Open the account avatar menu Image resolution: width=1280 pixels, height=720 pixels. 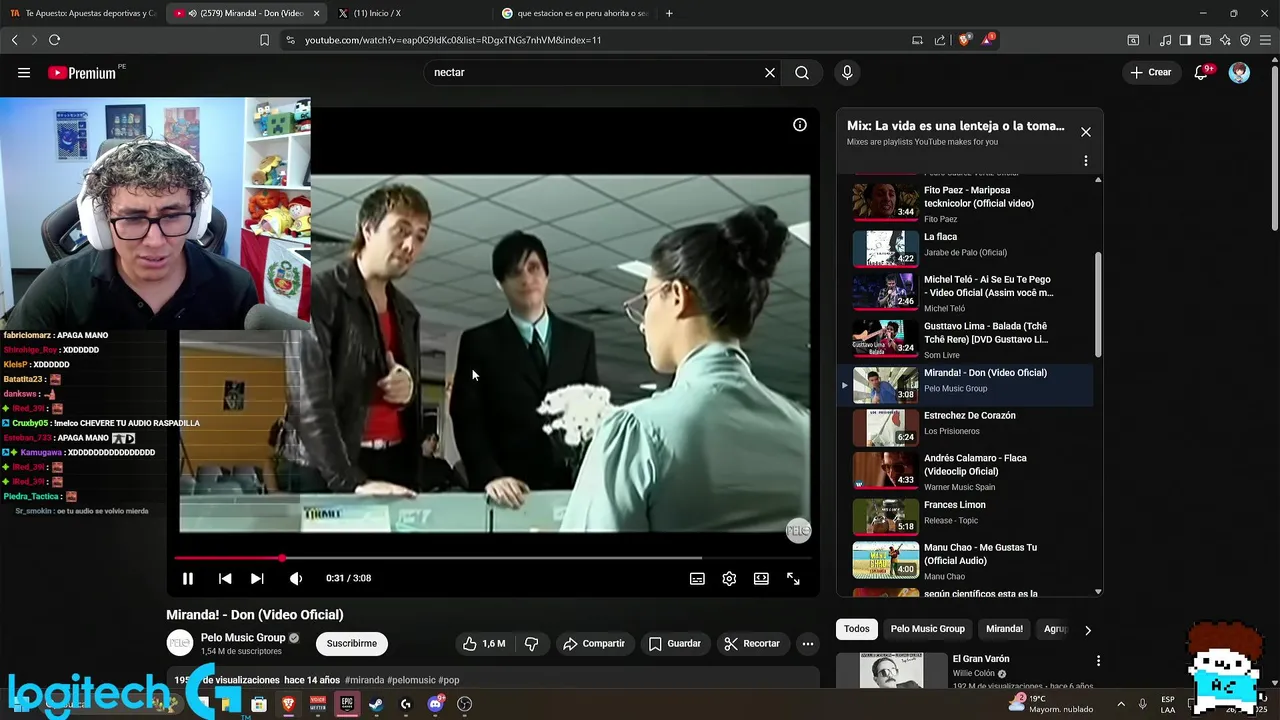pyautogui.click(x=1239, y=72)
